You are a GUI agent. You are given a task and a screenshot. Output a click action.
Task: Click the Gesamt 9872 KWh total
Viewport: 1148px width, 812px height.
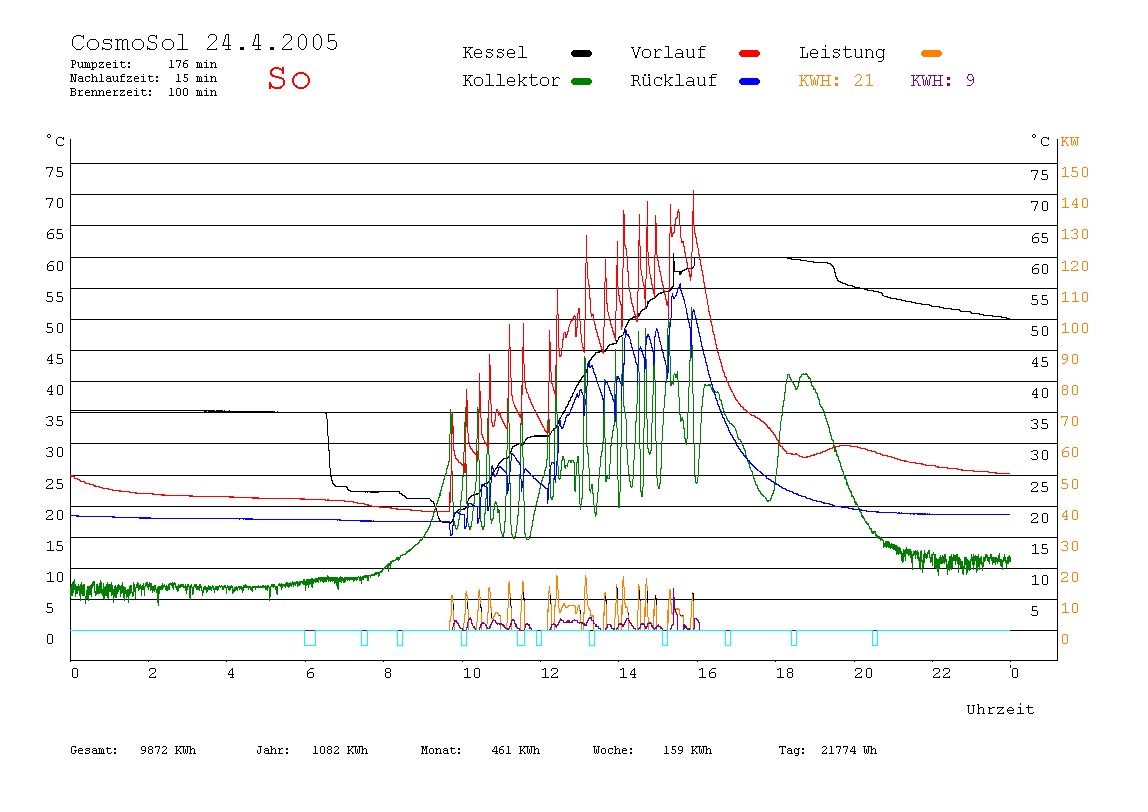tap(133, 750)
